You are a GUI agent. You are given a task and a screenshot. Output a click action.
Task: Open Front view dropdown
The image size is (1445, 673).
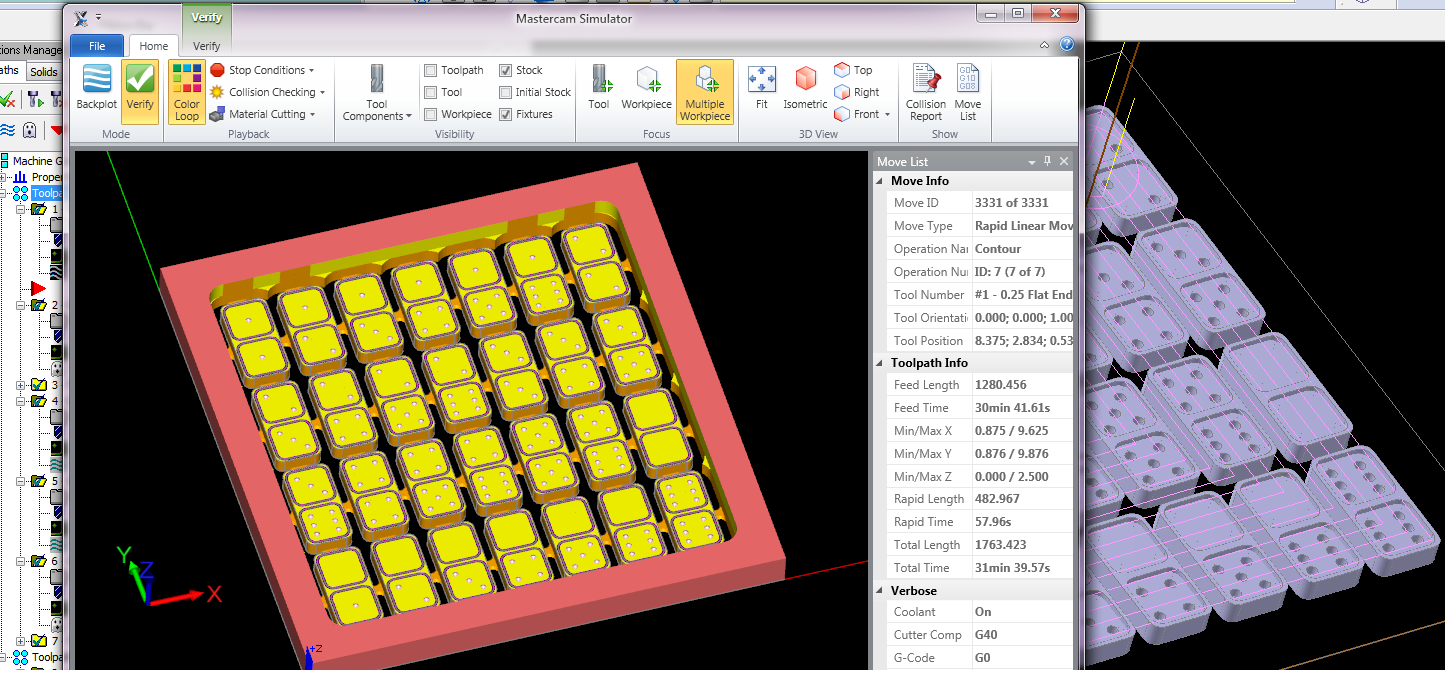point(861,114)
